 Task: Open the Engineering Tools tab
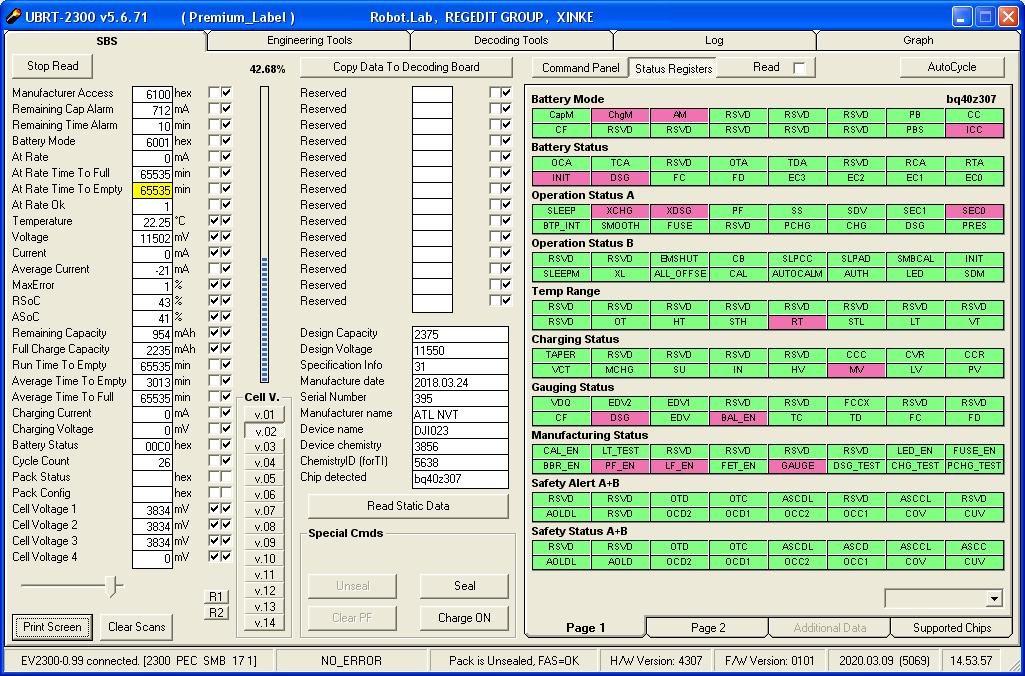pos(309,41)
